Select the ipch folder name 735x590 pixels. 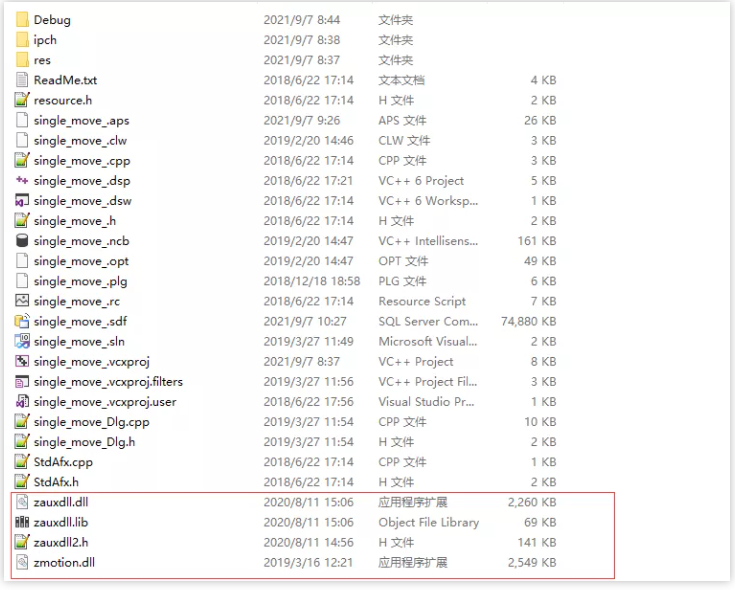(x=45, y=40)
